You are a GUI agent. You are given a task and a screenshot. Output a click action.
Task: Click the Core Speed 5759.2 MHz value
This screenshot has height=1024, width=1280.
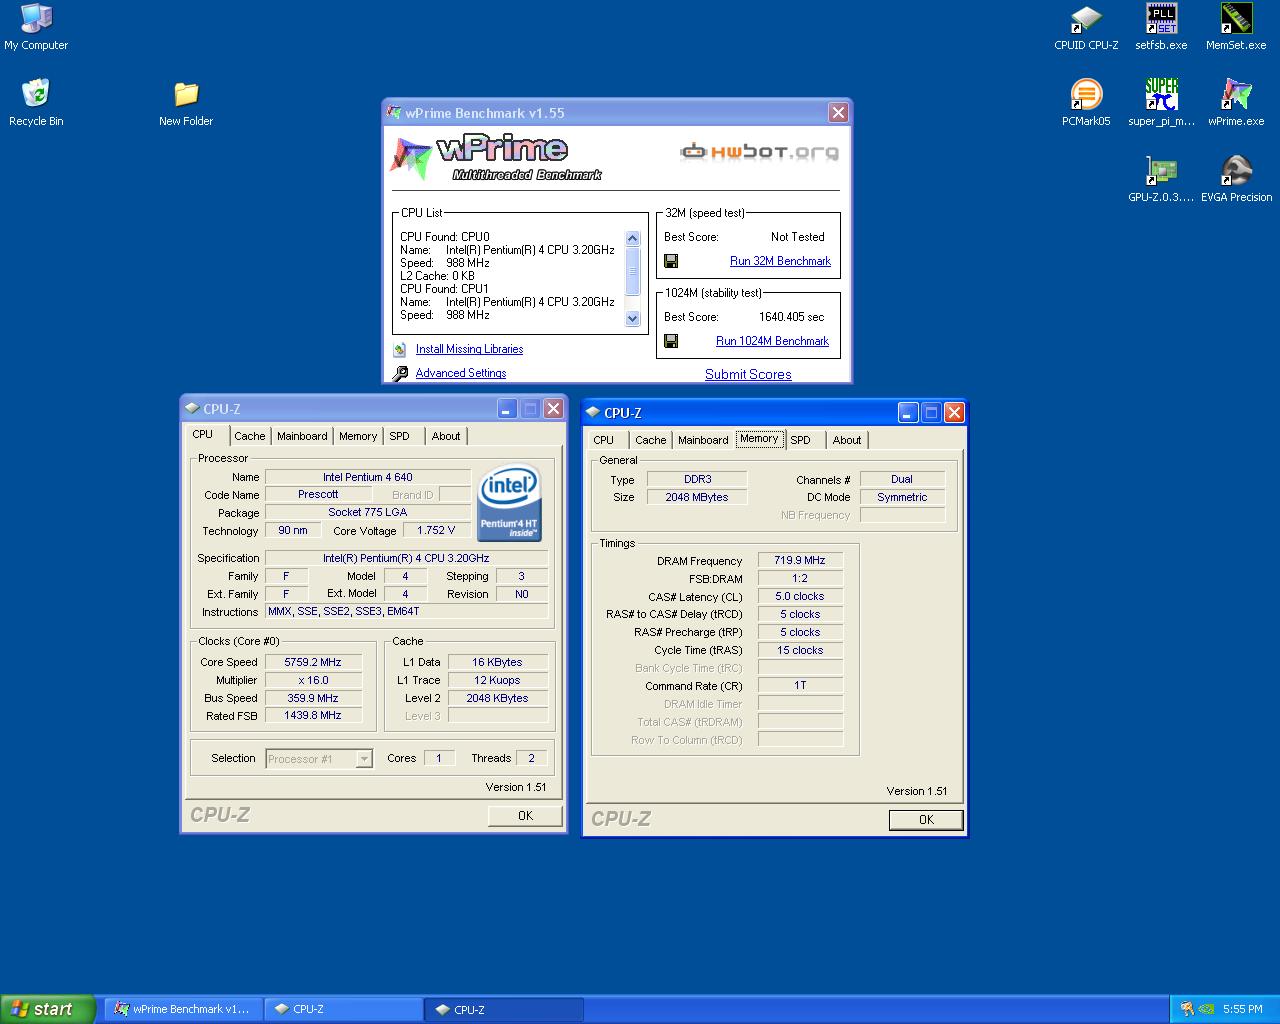313,662
